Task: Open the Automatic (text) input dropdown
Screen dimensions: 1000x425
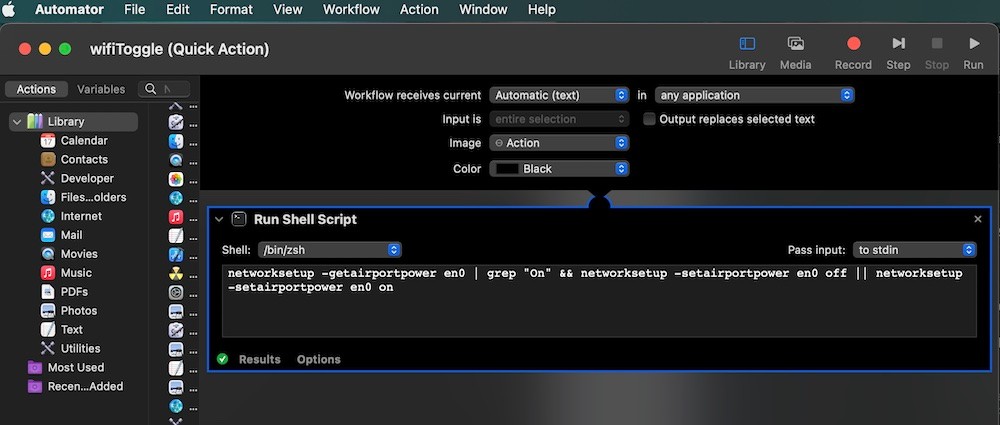Action: pyautogui.click(x=559, y=95)
